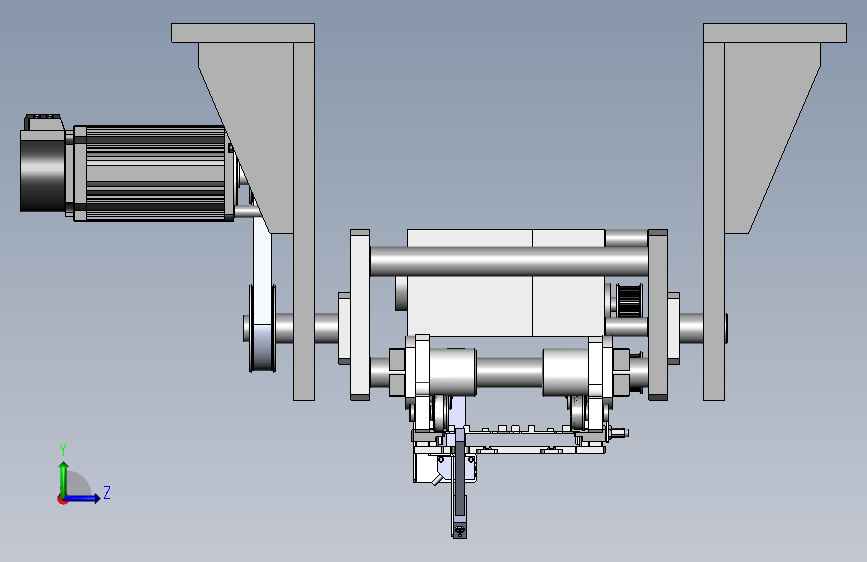The image size is (867, 562).
Task: Click the red X axis dot at triad origin
Action: [62, 499]
